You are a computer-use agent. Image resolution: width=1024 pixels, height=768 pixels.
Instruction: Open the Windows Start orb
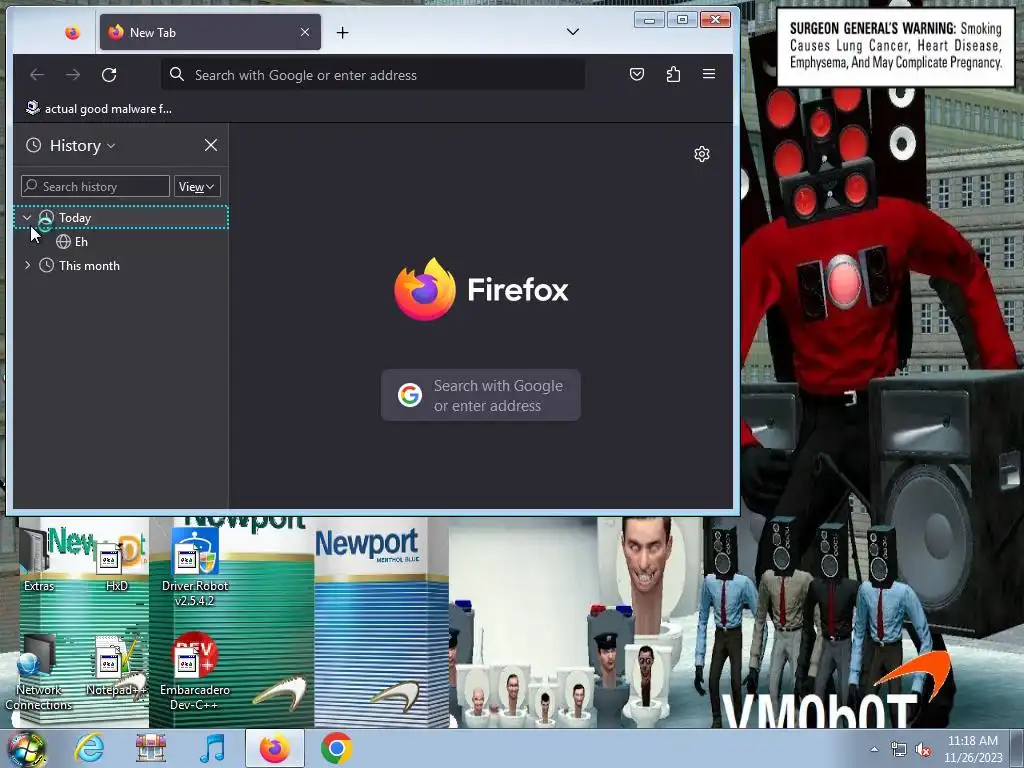click(27, 749)
